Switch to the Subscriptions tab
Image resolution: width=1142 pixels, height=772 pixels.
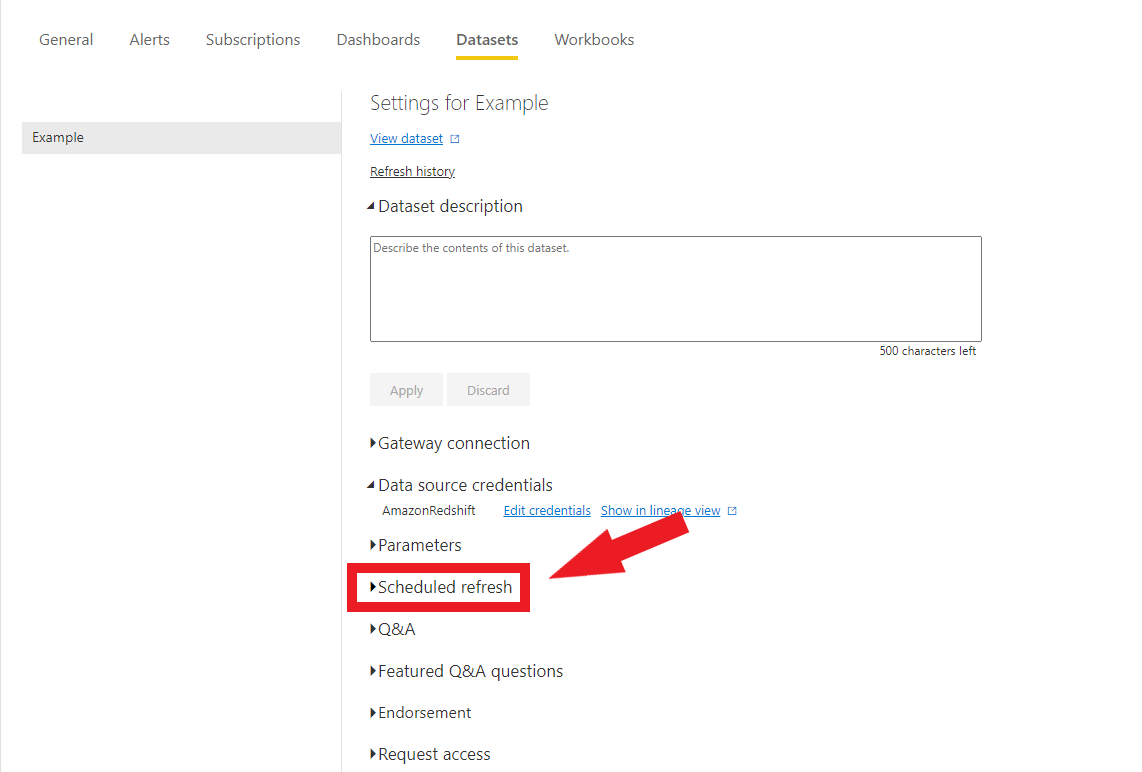click(x=253, y=40)
